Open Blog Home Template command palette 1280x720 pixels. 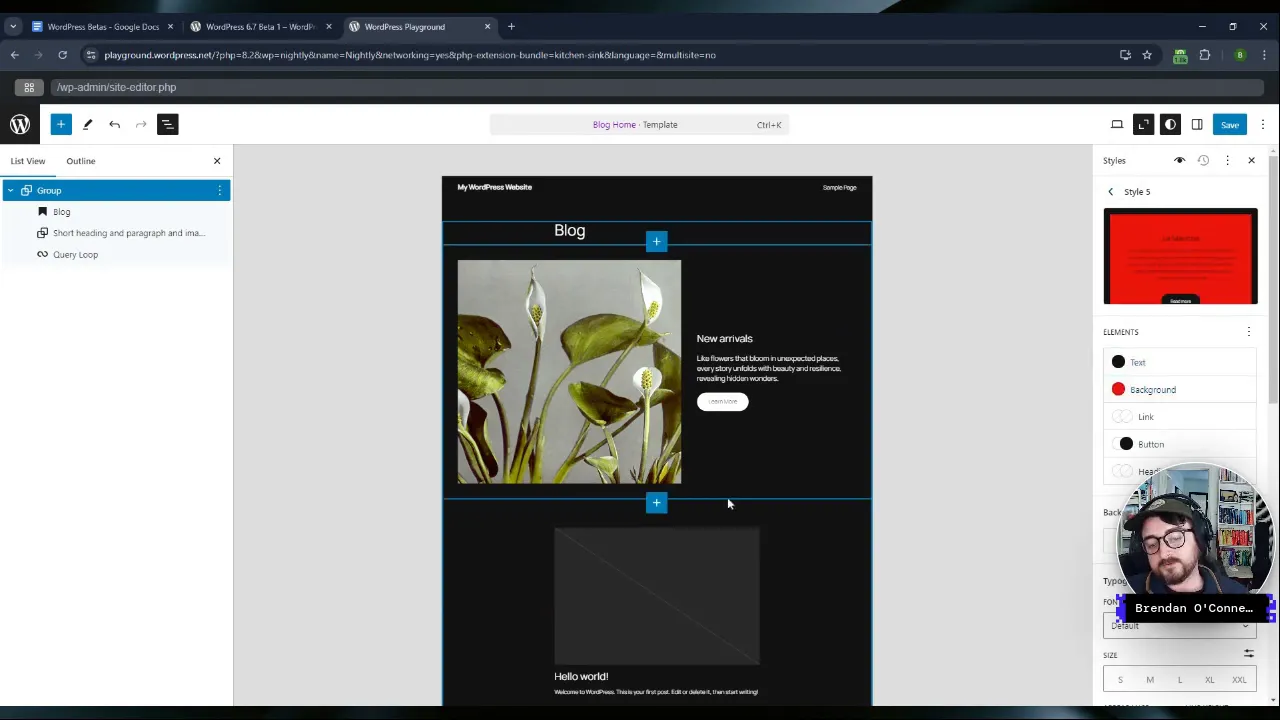click(x=640, y=124)
